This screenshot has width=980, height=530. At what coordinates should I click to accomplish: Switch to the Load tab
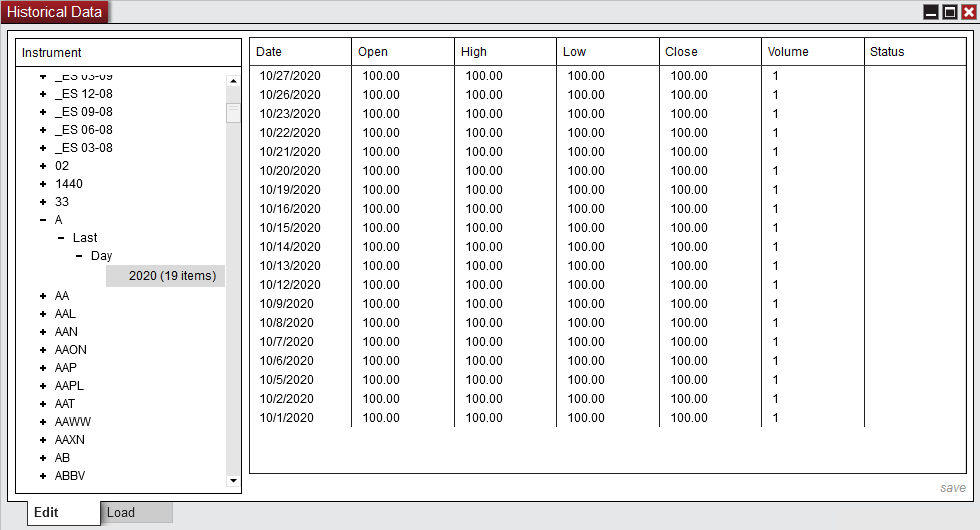click(136, 512)
